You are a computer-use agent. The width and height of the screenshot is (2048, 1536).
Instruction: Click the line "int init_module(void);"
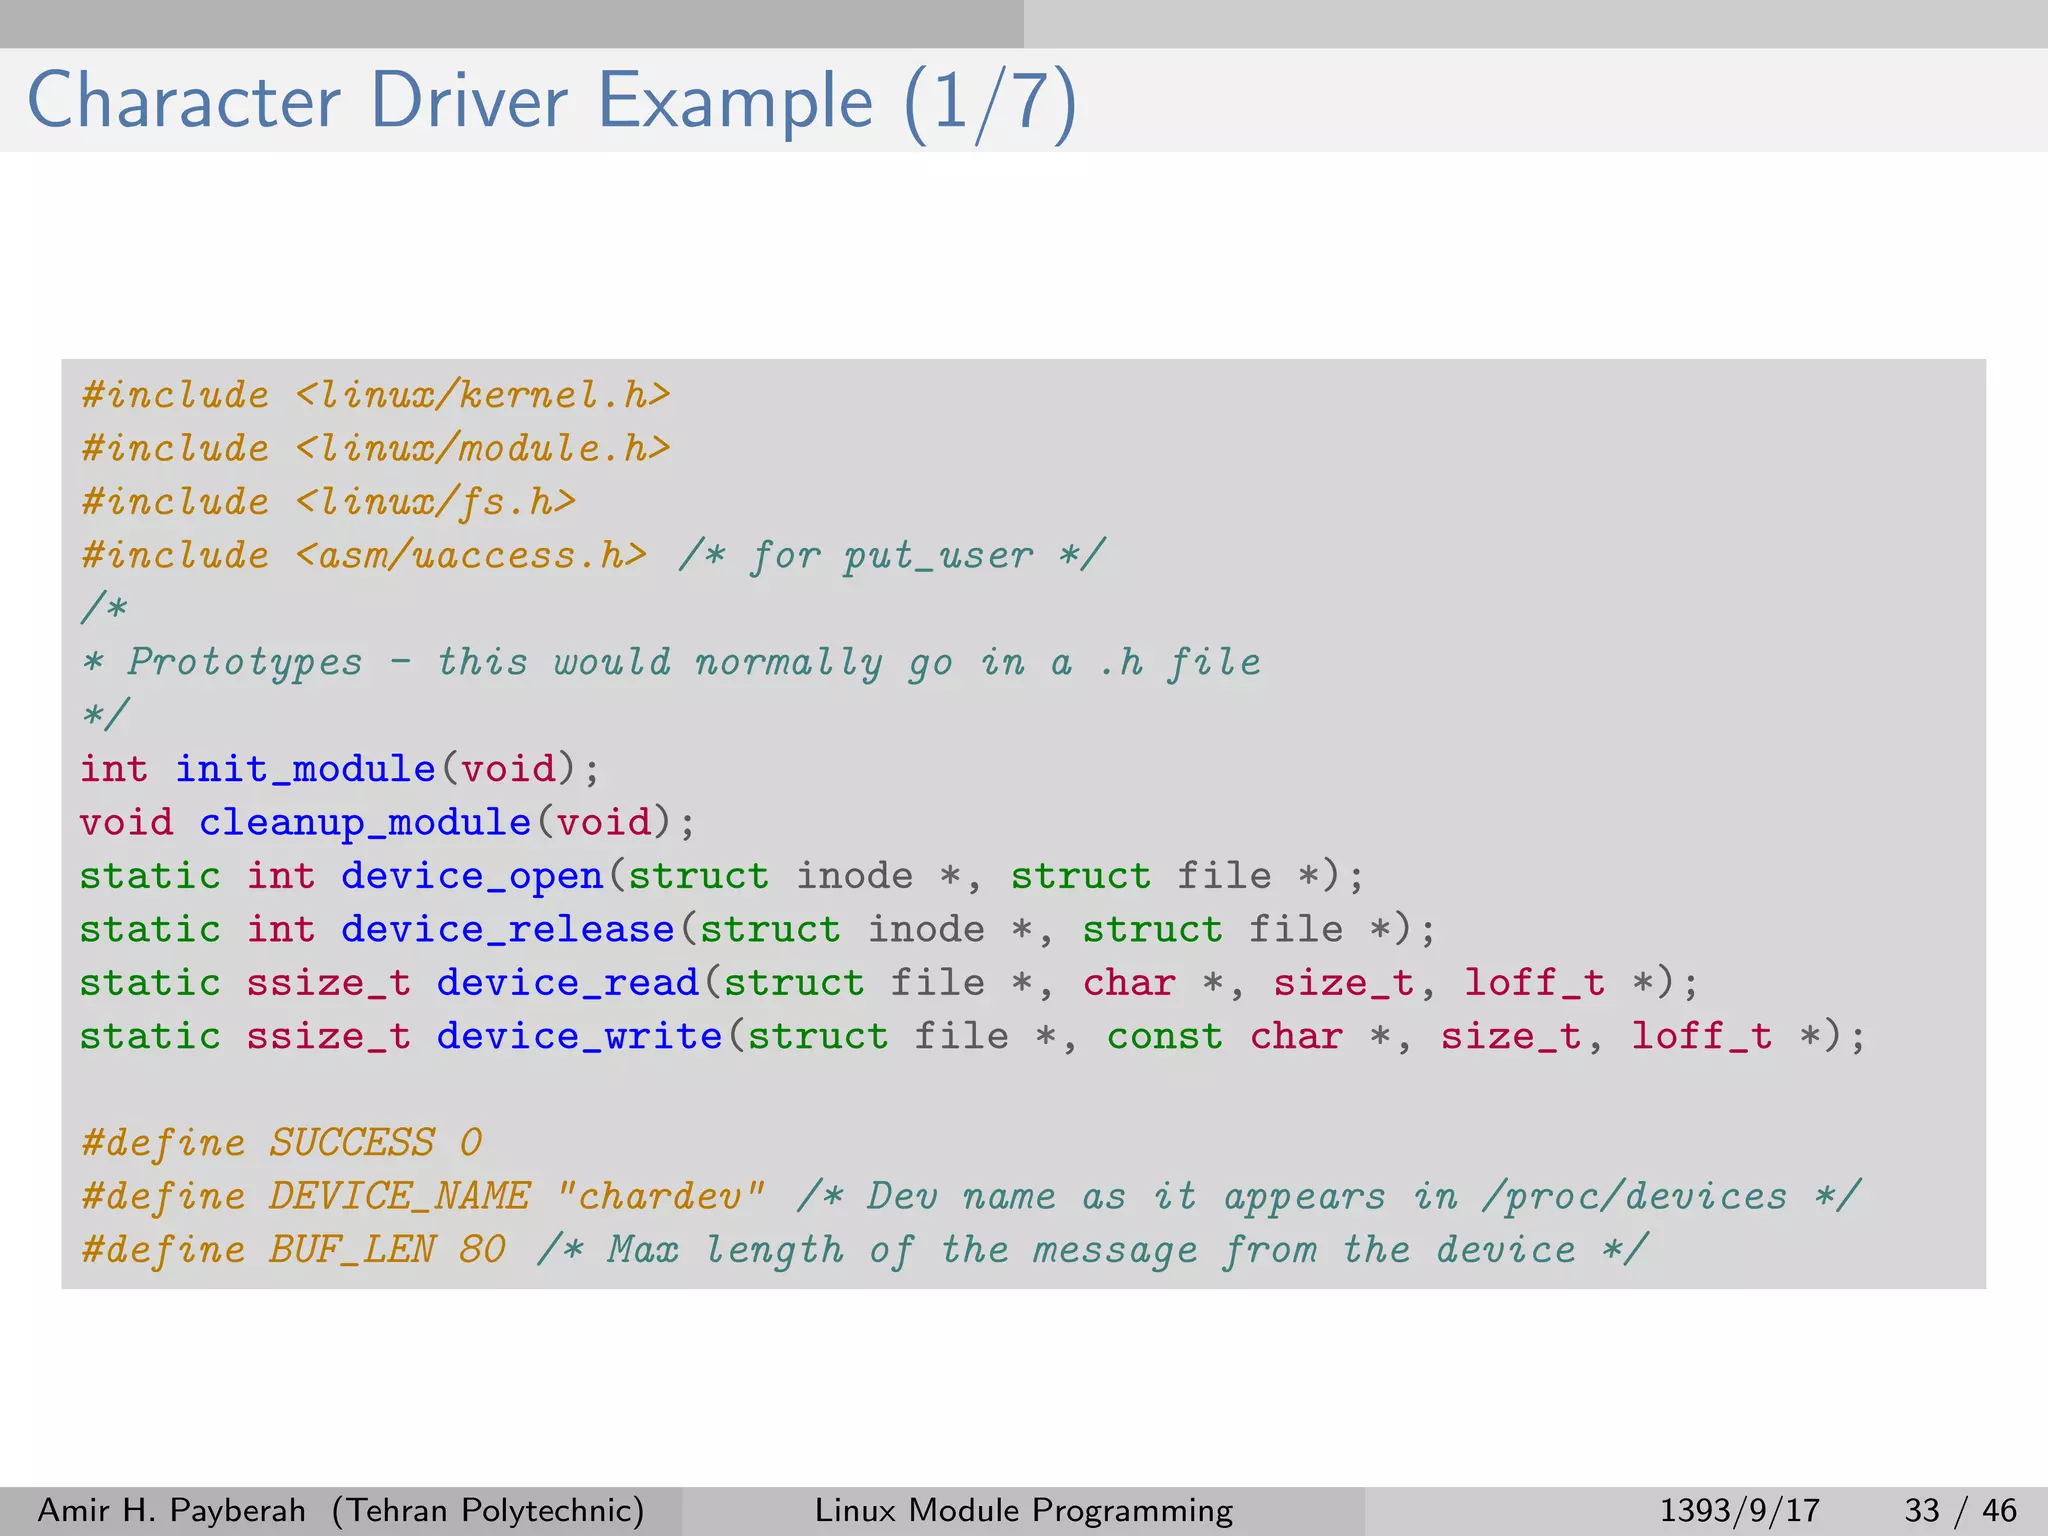(340, 769)
